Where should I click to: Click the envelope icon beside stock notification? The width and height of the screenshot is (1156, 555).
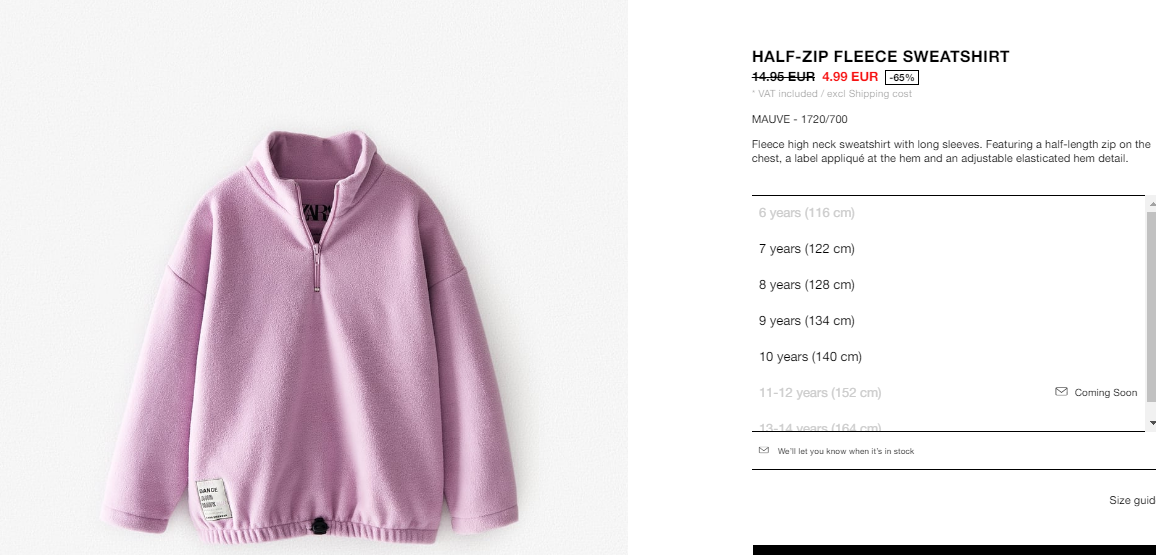click(x=764, y=450)
